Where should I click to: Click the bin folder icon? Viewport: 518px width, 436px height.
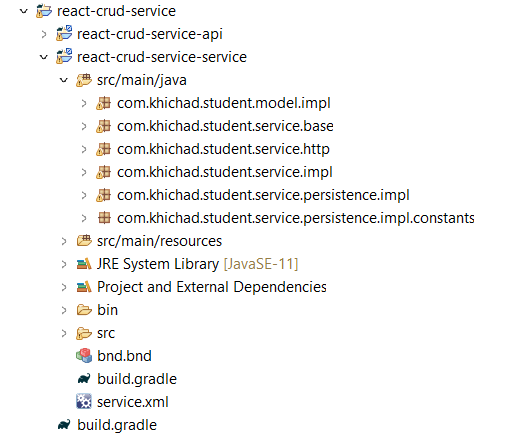coord(84,310)
